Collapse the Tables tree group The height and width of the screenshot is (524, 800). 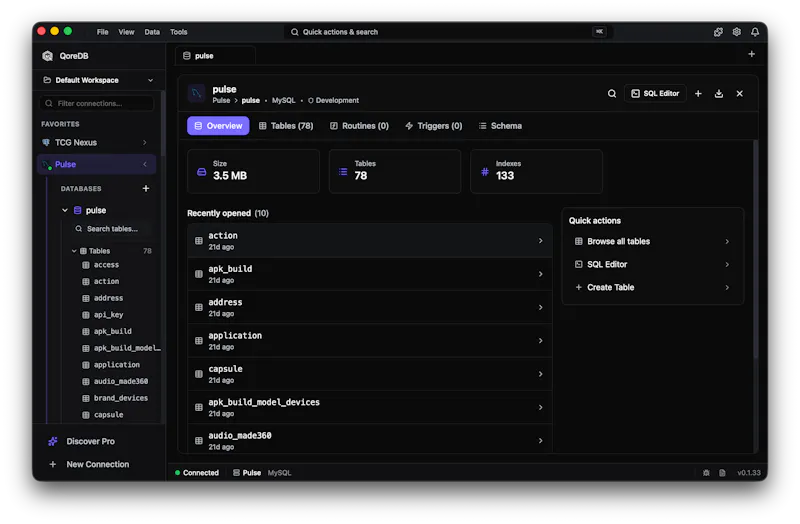pyautogui.click(x=74, y=251)
